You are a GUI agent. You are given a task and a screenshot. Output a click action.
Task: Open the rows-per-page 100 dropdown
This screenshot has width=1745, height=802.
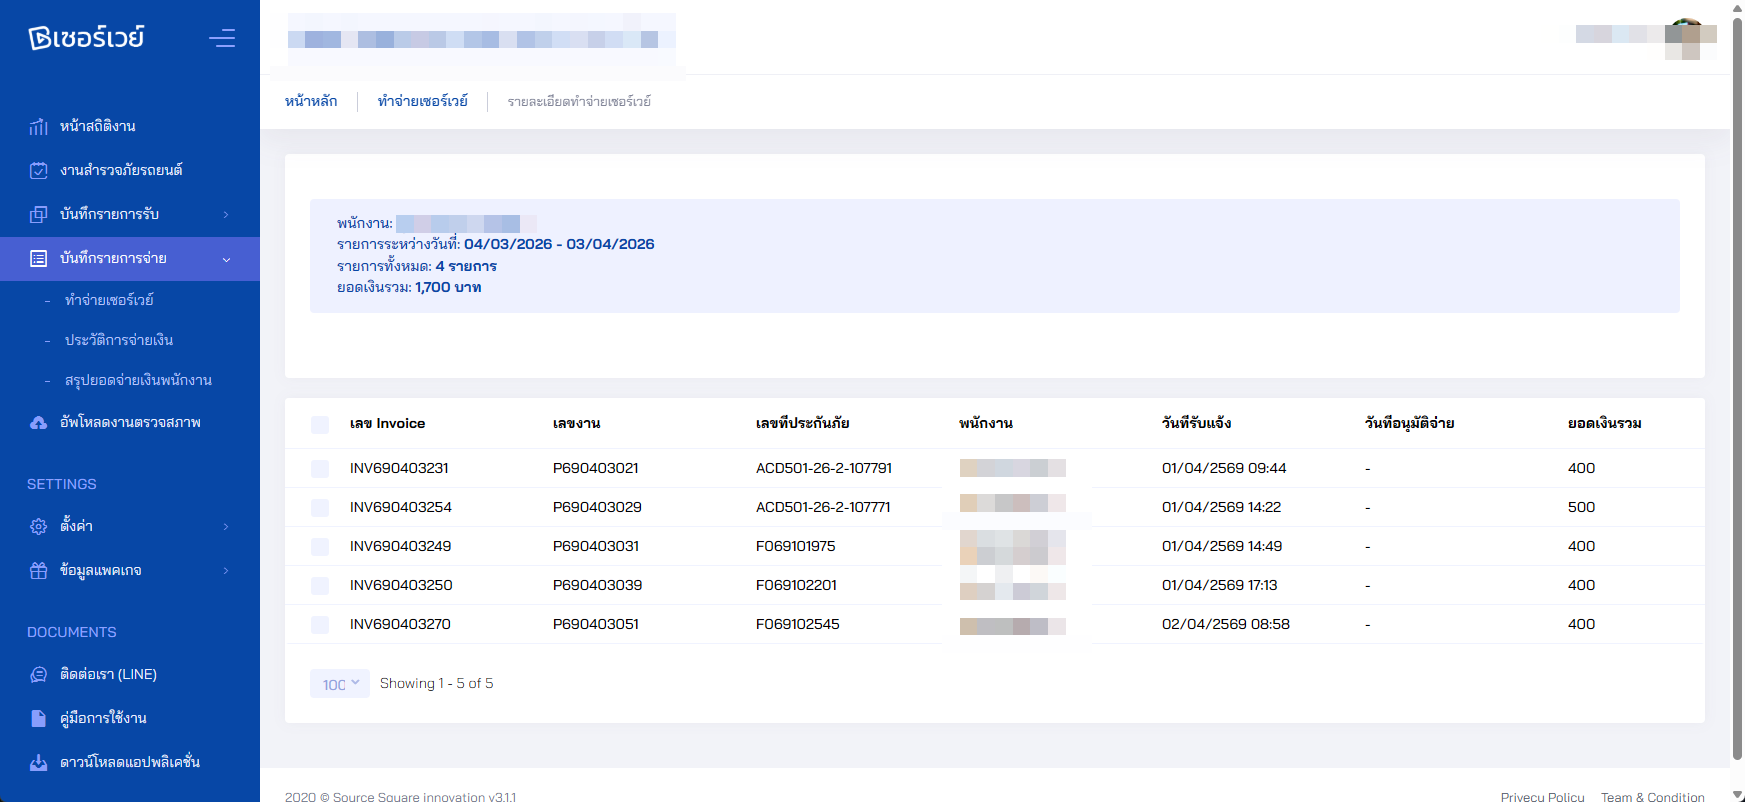pos(340,684)
